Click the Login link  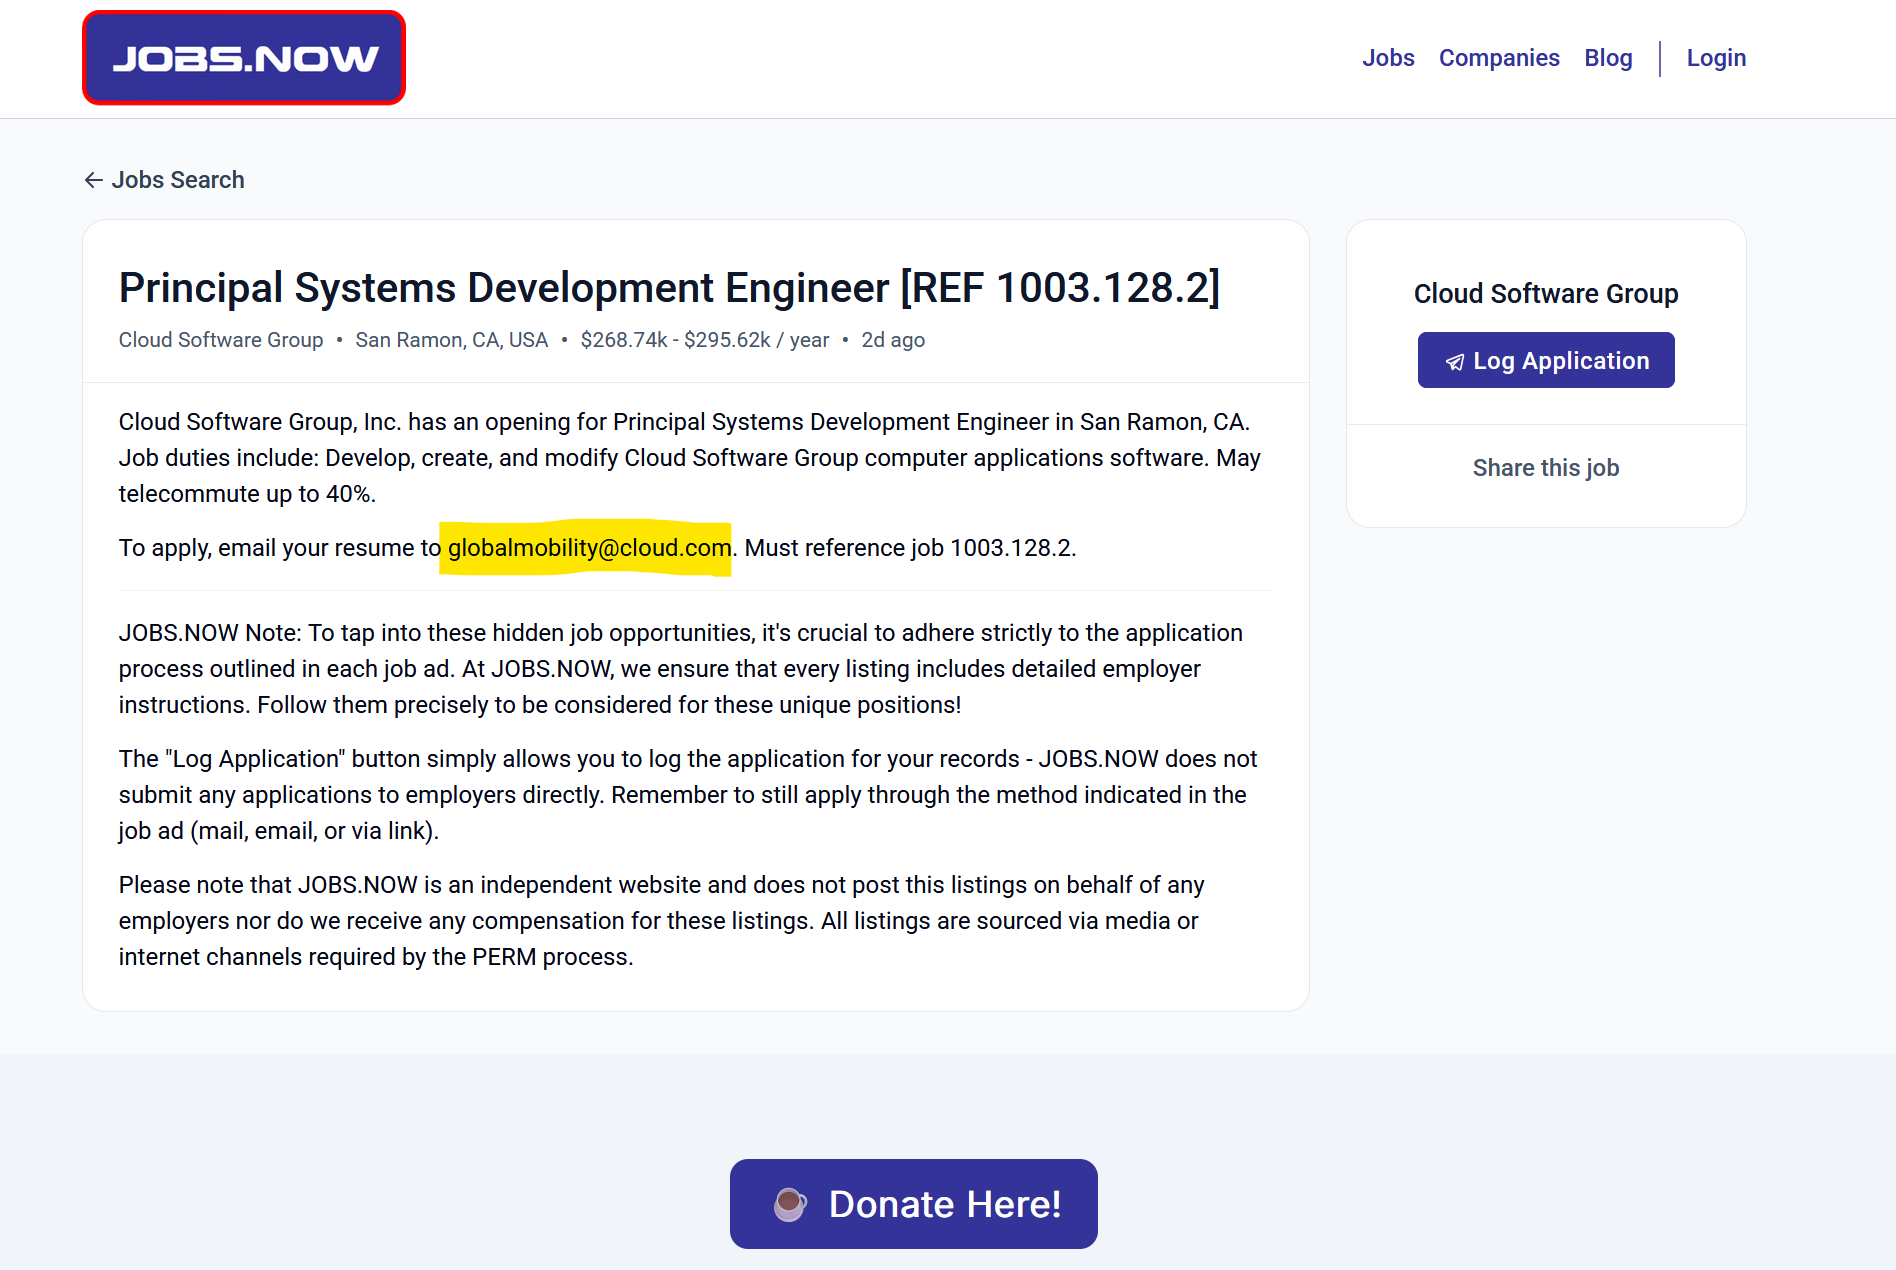(1715, 58)
